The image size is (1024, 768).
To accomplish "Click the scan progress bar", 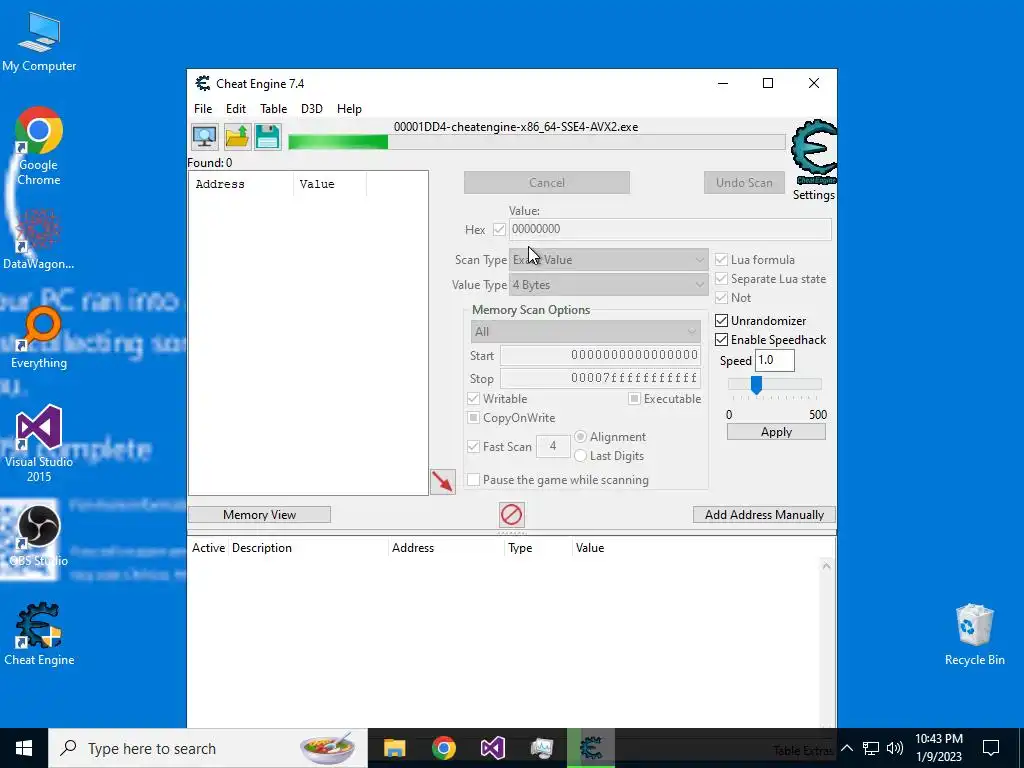I will click(536, 142).
